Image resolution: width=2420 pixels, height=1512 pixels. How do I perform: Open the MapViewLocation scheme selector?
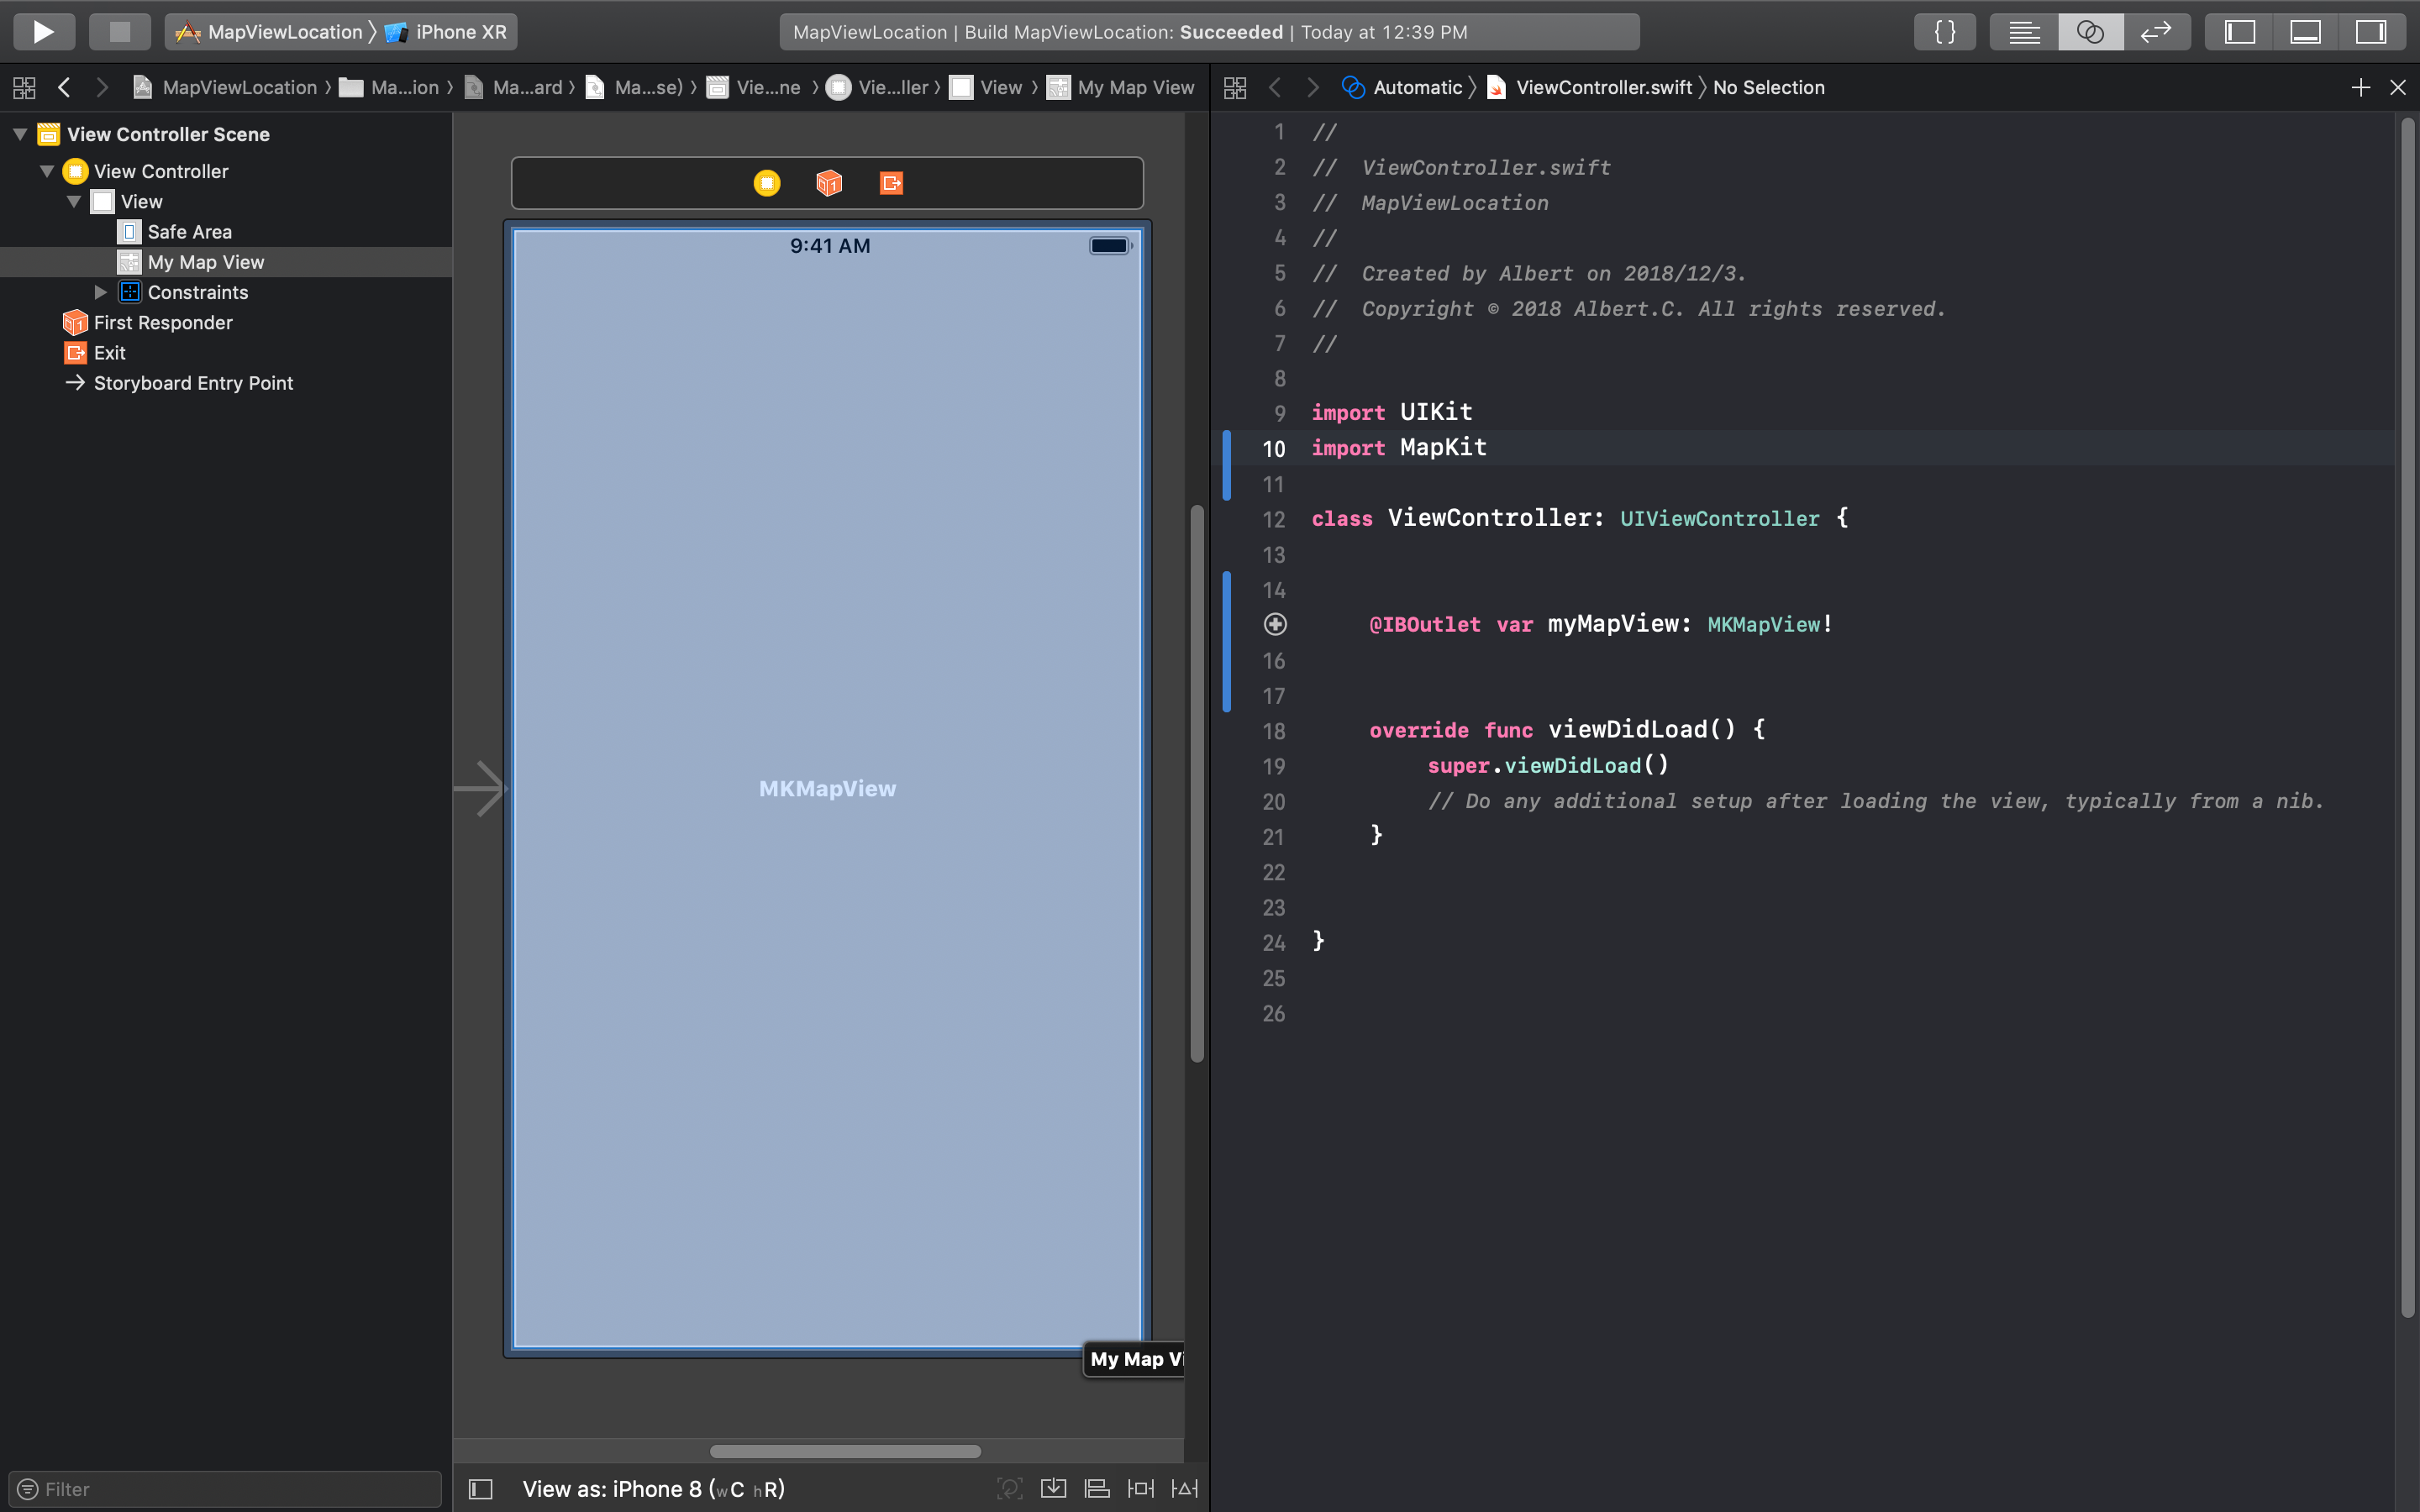click(x=269, y=32)
